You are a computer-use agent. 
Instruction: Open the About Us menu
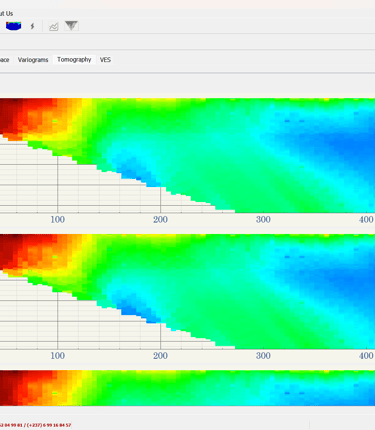[6, 14]
